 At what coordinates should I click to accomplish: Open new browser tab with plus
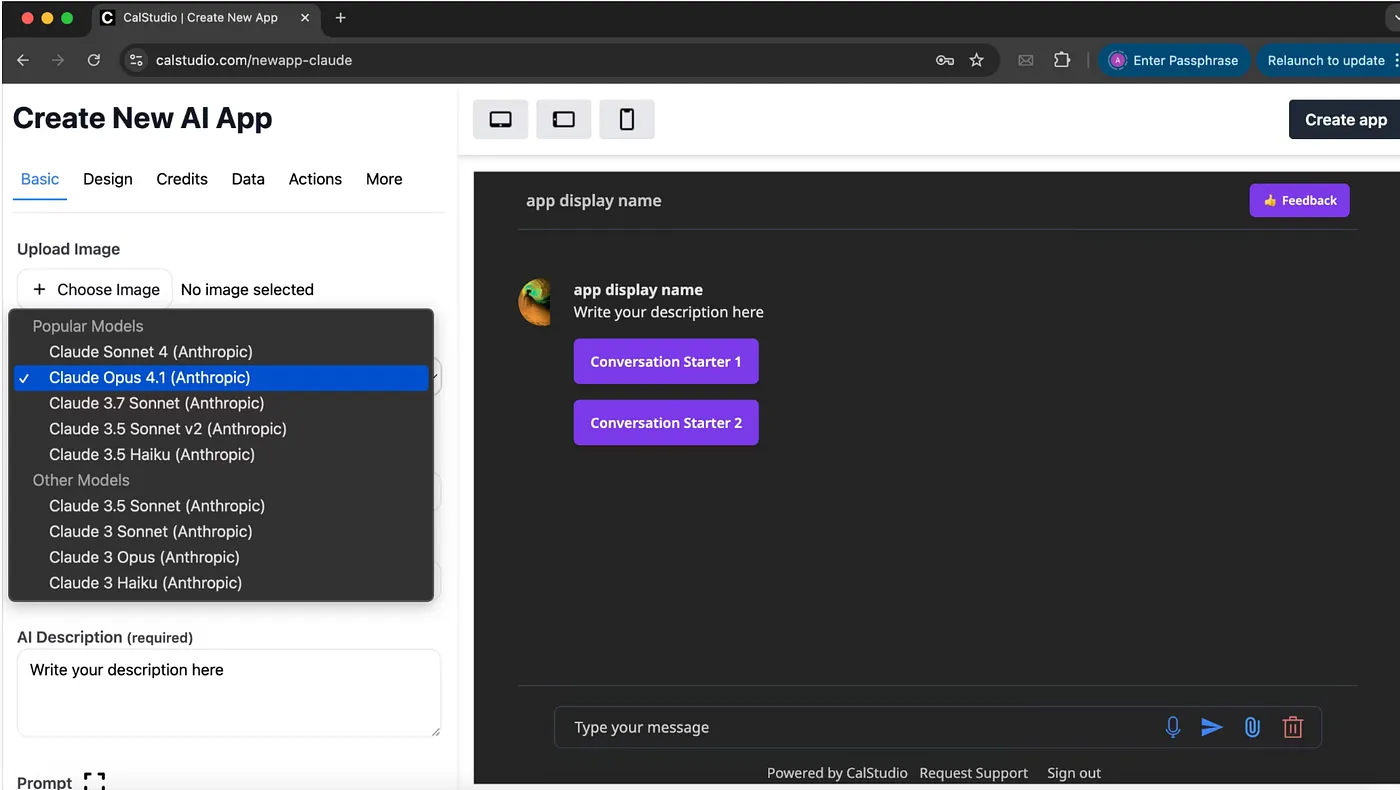(340, 18)
